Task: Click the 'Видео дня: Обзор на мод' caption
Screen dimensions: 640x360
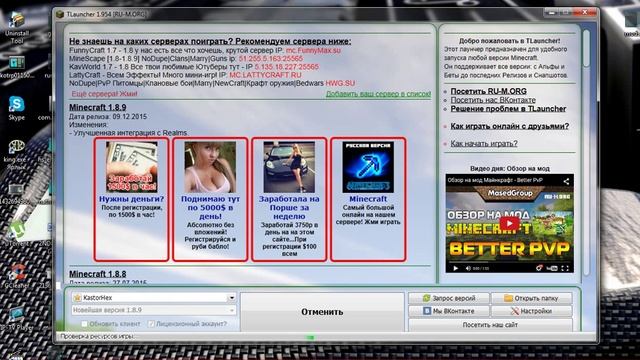Action: click(509, 169)
